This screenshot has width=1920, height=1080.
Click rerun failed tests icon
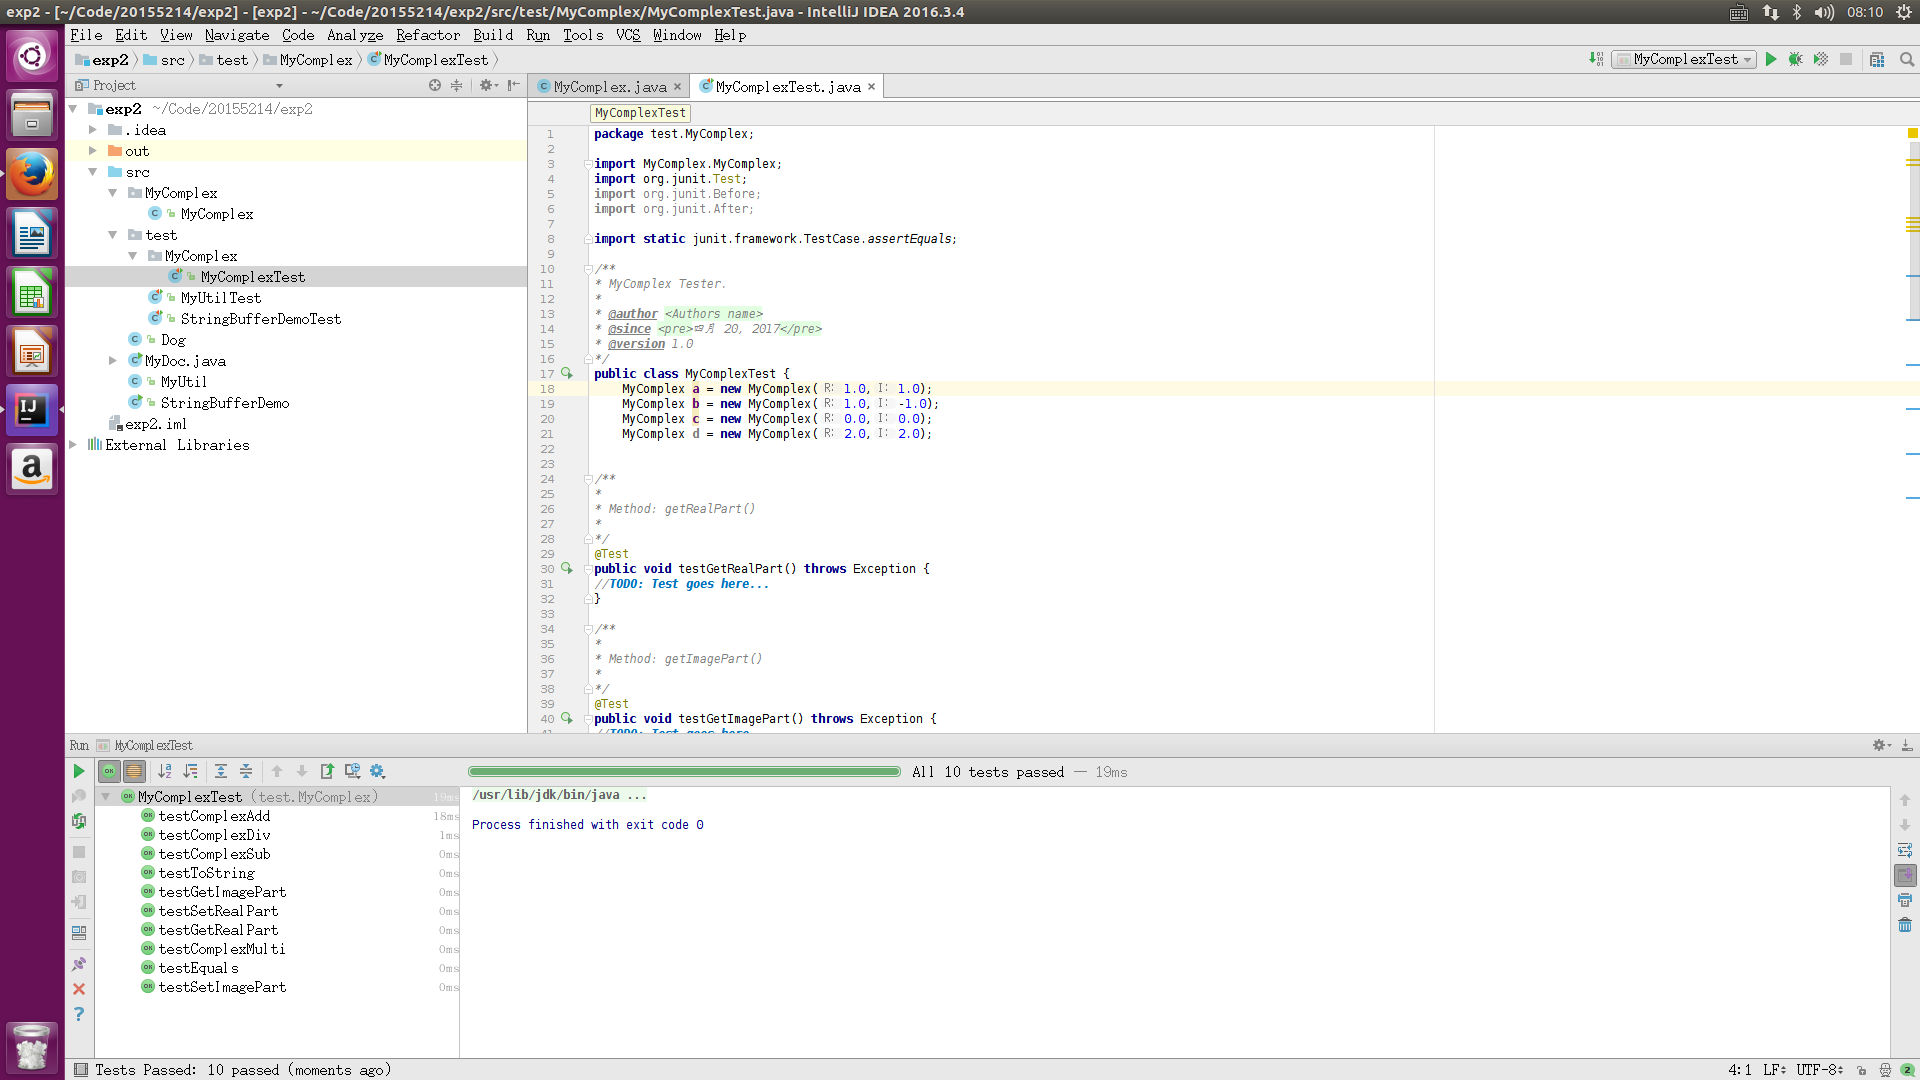coord(79,796)
